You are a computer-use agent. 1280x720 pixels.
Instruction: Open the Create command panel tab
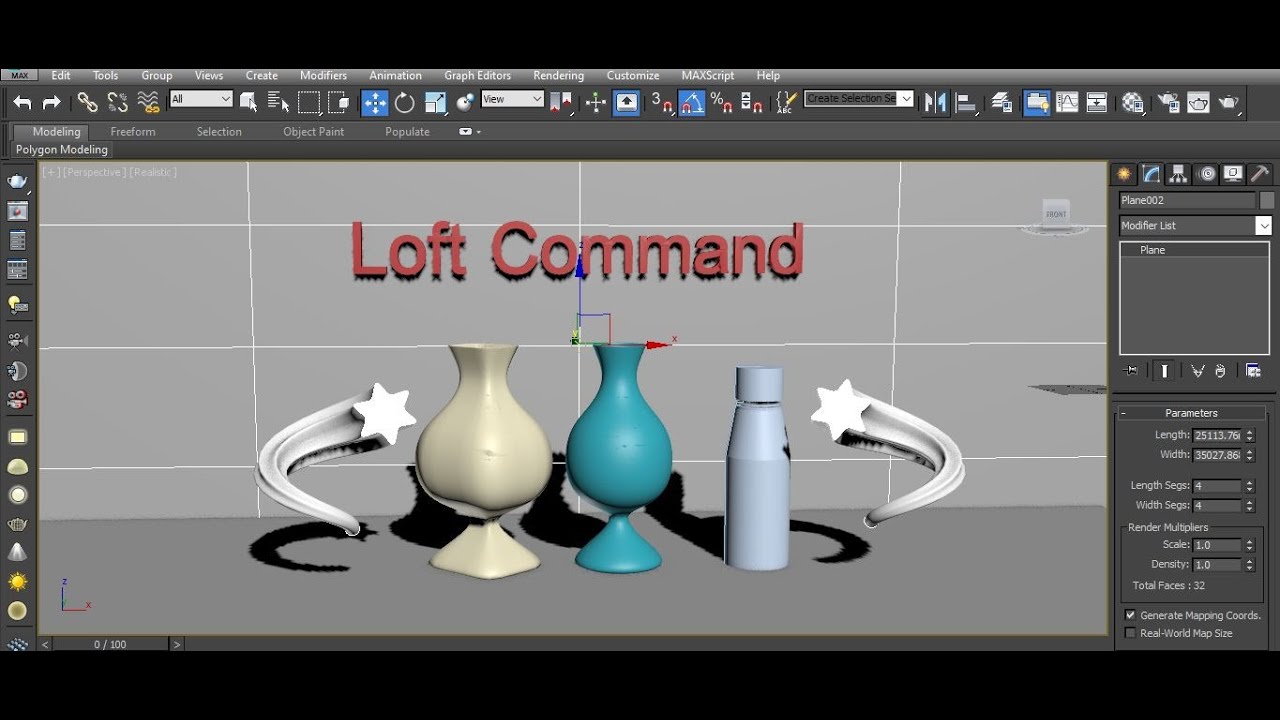coord(1125,174)
